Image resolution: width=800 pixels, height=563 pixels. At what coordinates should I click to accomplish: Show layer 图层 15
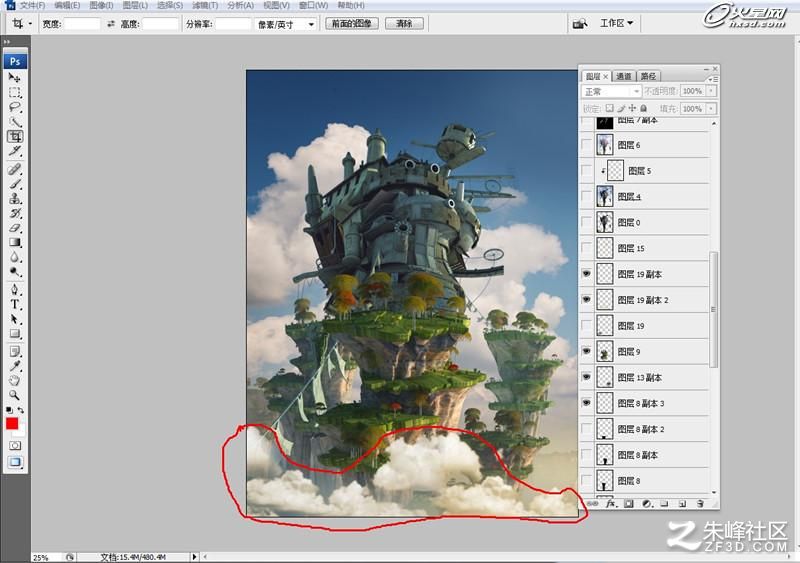click(x=587, y=248)
